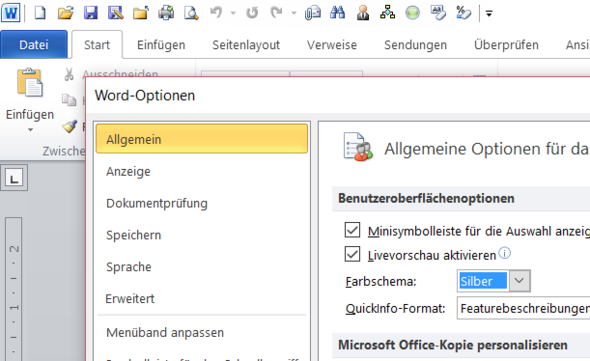Click the folder with arrow icon
The height and width of the screenshot is (361, 590).
pyautogui.click(x=141, y=13)
